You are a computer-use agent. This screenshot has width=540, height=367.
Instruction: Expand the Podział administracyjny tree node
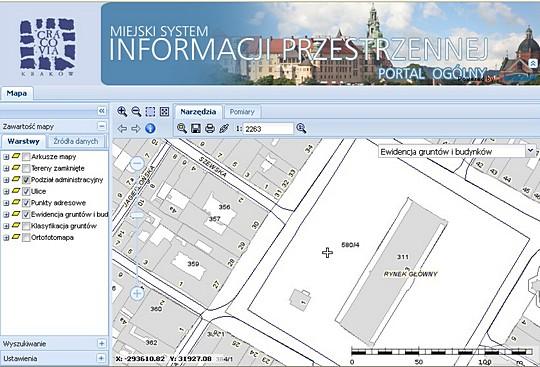(x=6, y=180)
